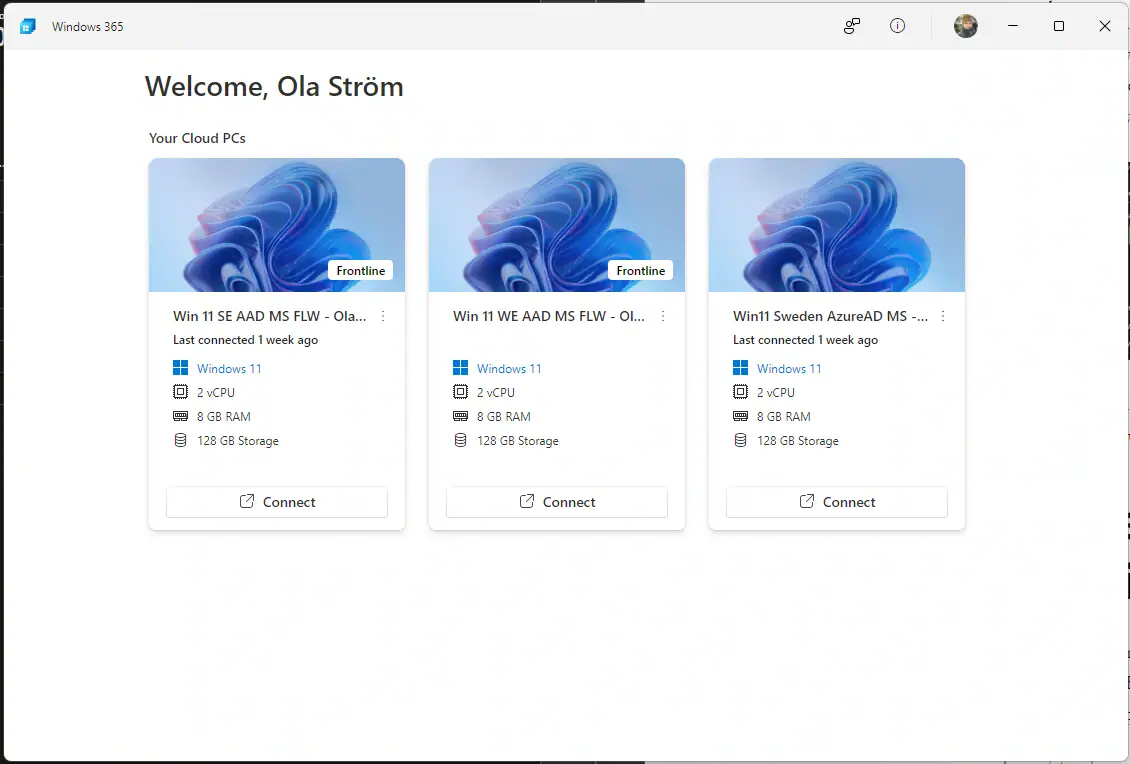This screenshot has width=1130, height=764.
Task: Open the user profile avatar
Action: coord(965,27)
